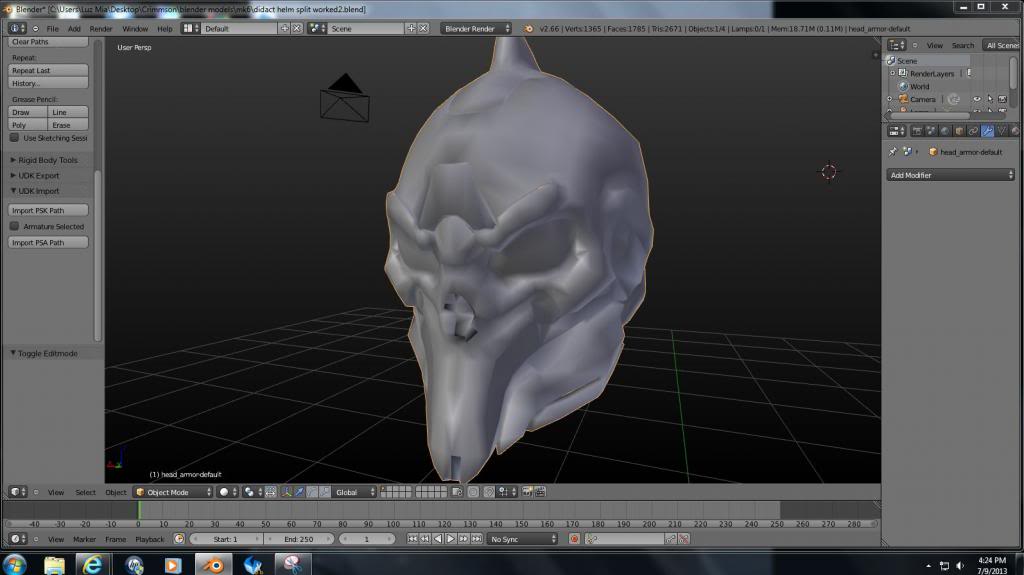Enable Use Sketching Sessions checkbox
Viewport: 1024px width, 575px height.
(14, 138)
